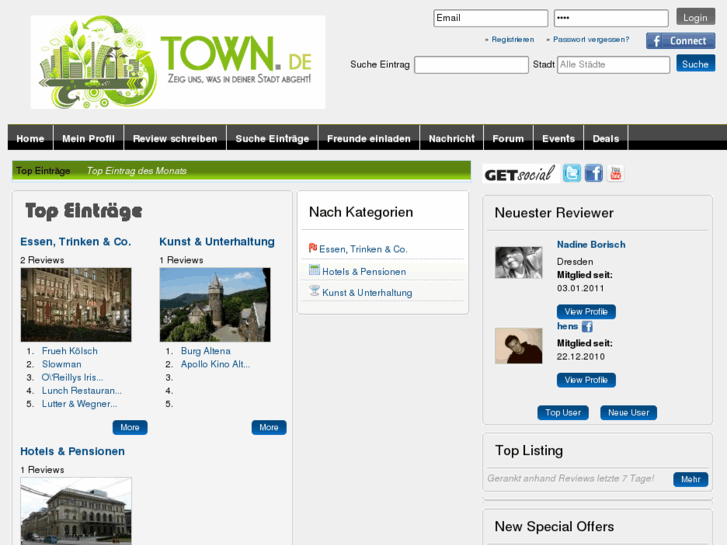Viewport: 727px width, 545px height.
Task: Click the Town.de logo
Action: (x=178, y=62)
